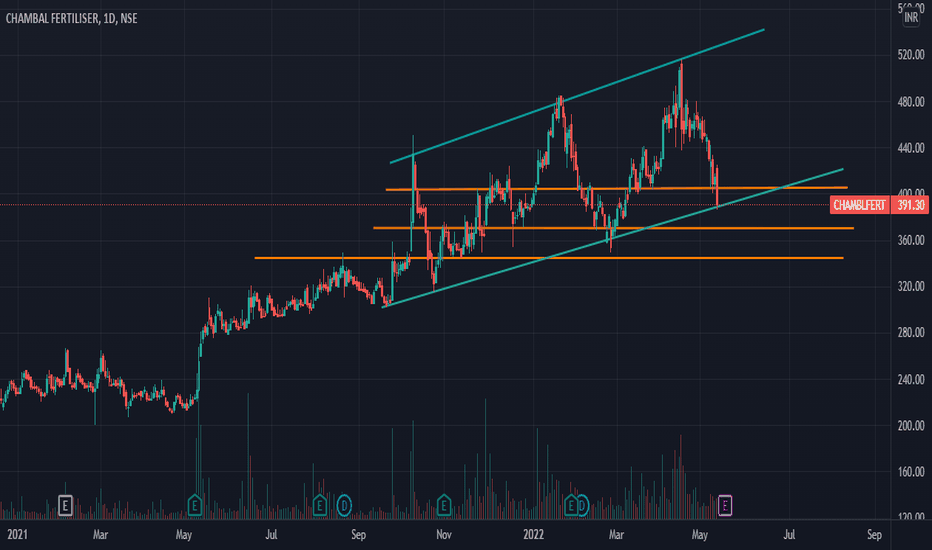The width and height of the screenshot is (932, 550).
Task: Select the middle orange horizontal level line
Action: pos(613,228)
